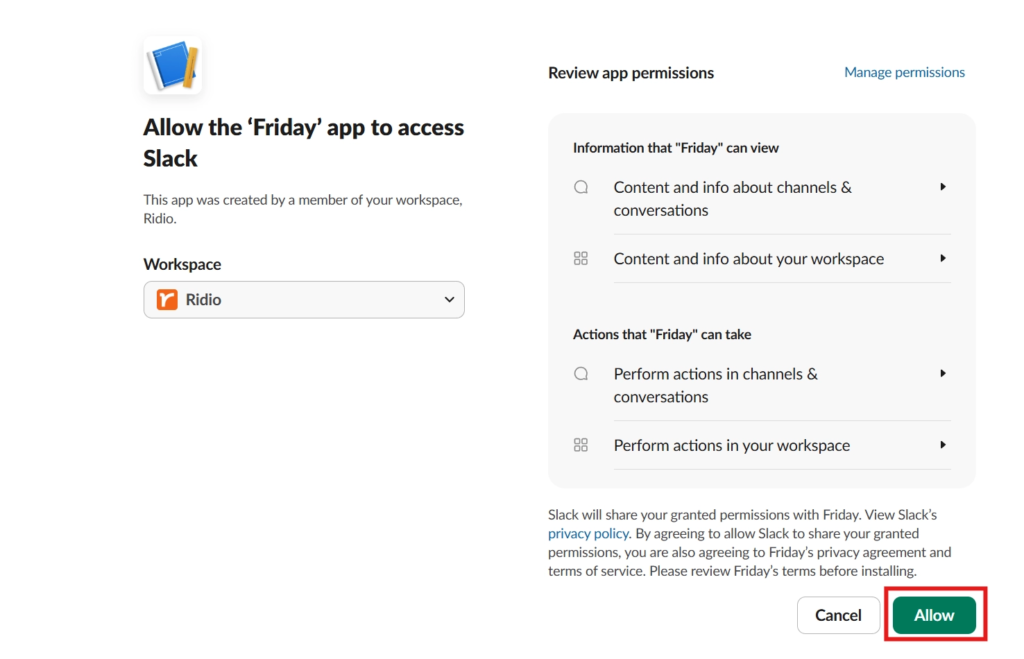
Task: Click the orange Ridio workspace icon
Action: (x=166, y=299)
